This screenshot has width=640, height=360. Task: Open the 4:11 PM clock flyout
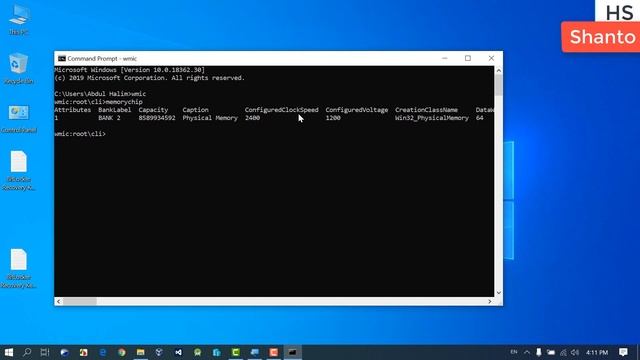(597, 352)
